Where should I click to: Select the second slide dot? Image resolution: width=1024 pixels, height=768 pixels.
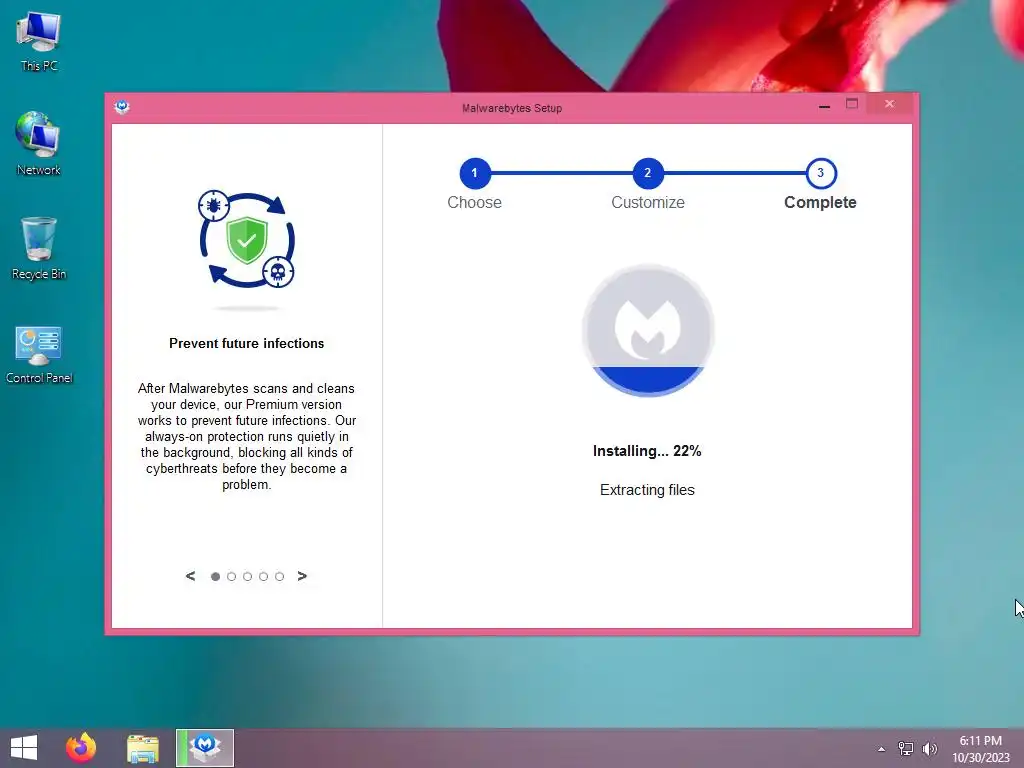pyautogui.click(x=231, y=577)
